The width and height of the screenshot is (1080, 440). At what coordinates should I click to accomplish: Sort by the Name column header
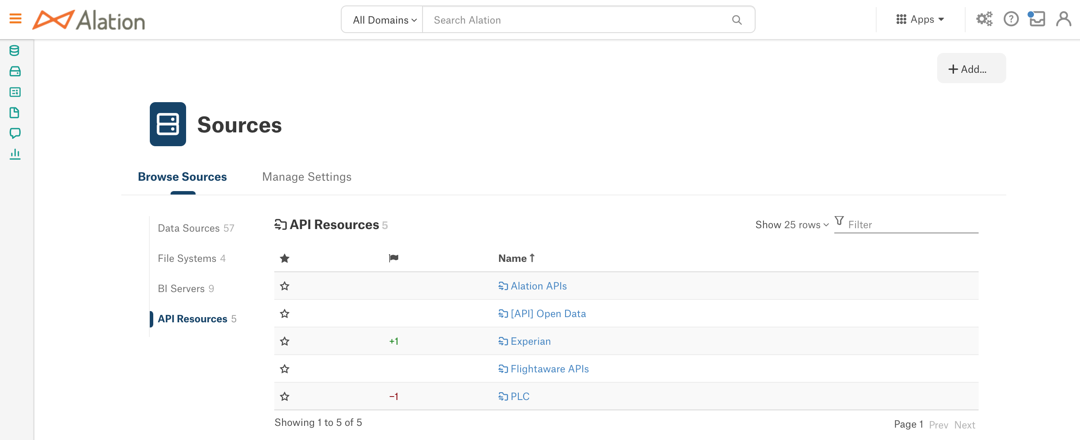click(517, 258)
